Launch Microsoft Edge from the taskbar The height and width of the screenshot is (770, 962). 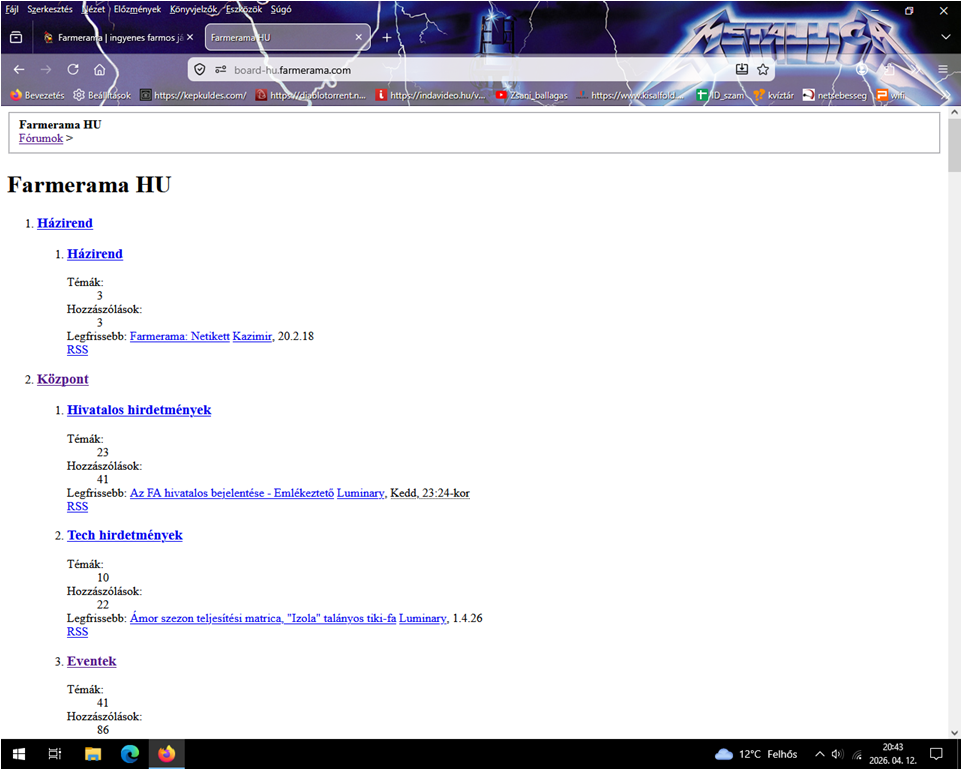coord(130,754)
